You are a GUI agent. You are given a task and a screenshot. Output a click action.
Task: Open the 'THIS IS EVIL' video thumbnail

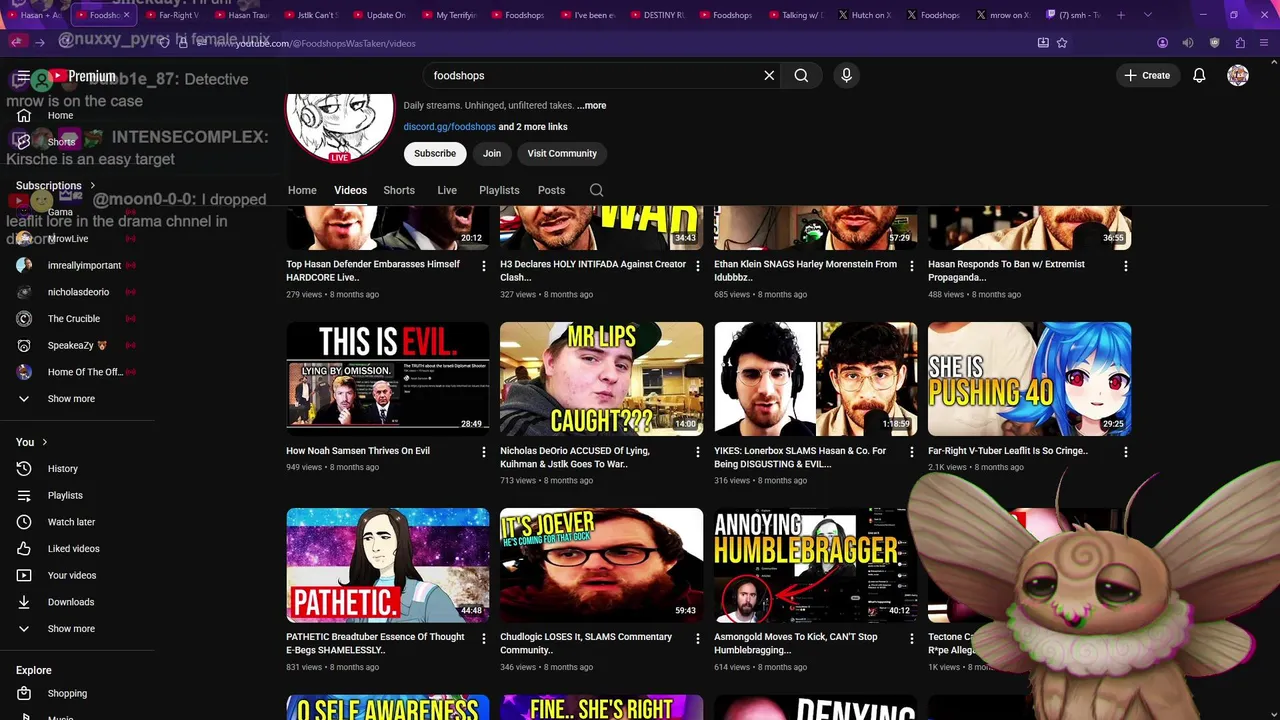click(x=388, y=379)
